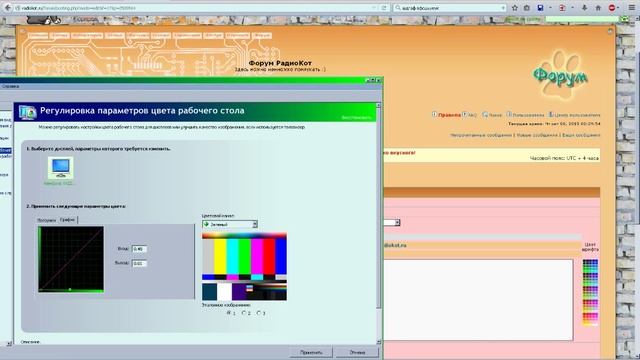Open the downloads arrow icon in toolbar

coord(584,8)
